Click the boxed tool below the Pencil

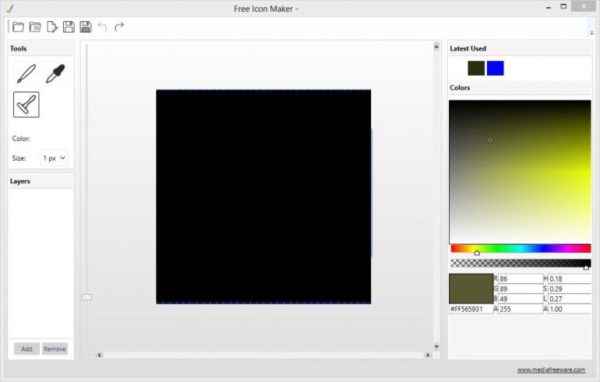tap(26, 104)
